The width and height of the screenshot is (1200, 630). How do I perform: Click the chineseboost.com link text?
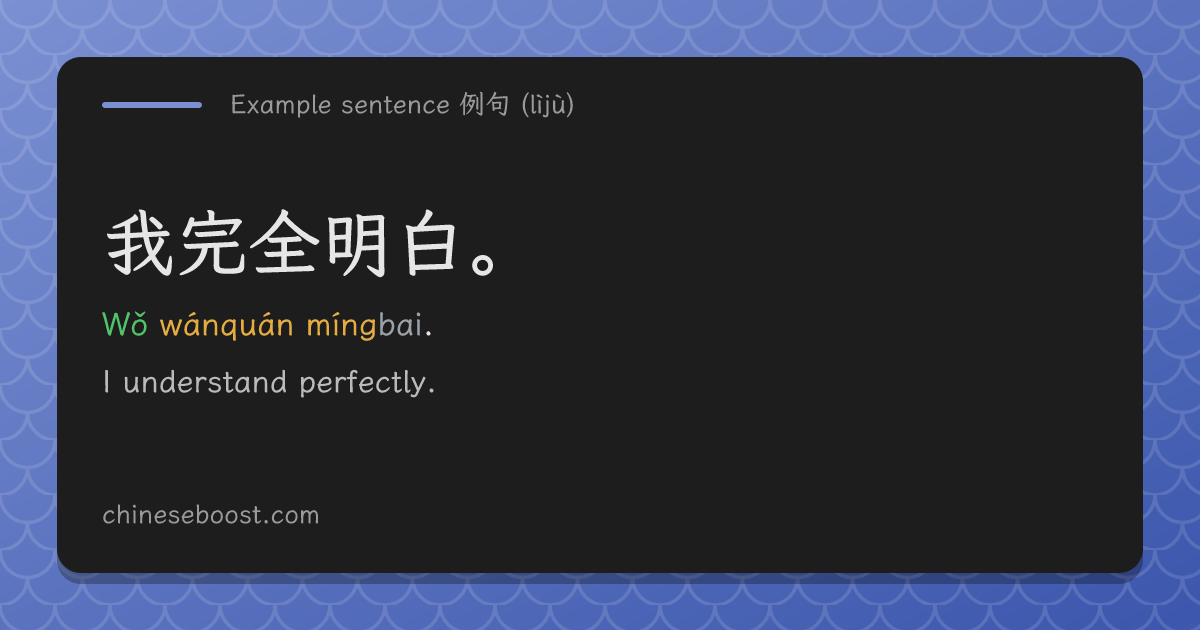click(211, 516)
